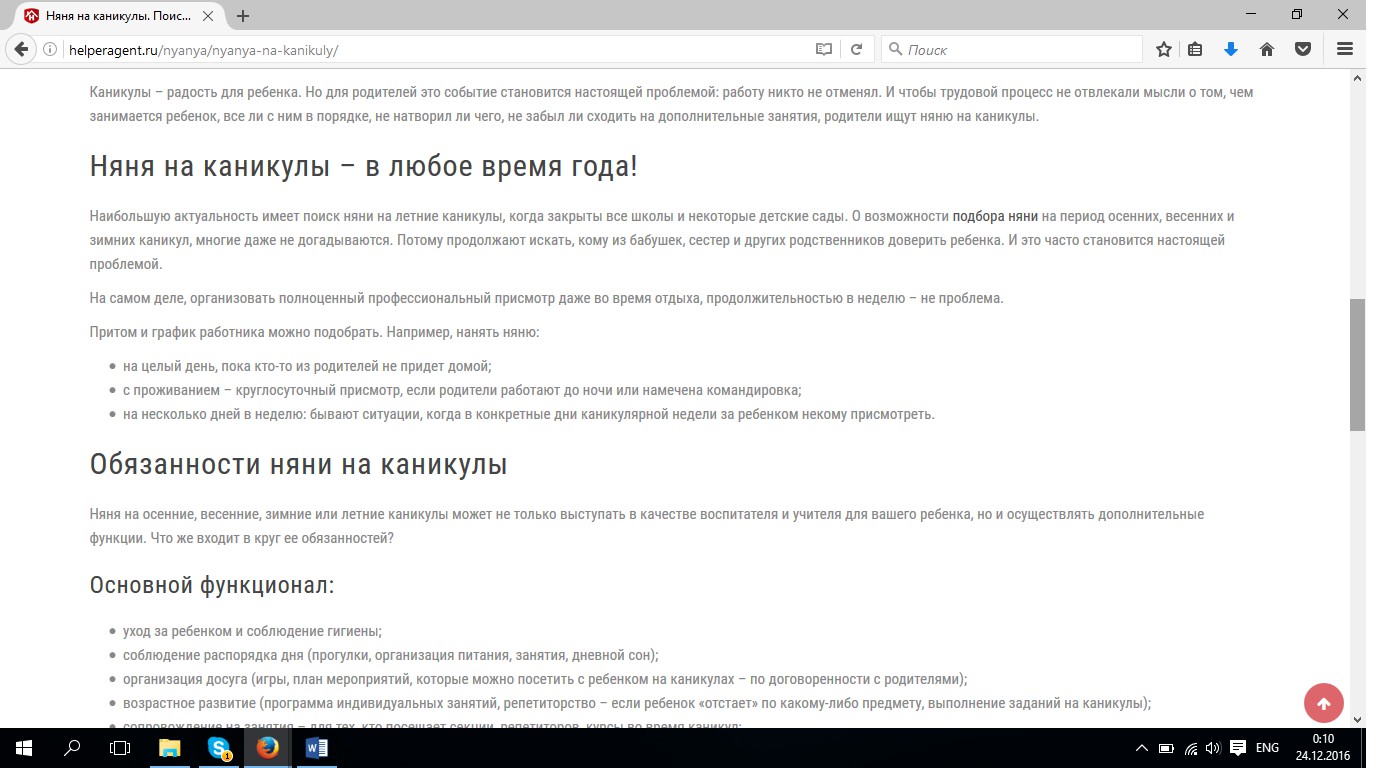Click line Притом и график работника можно подобрать
1379x768 pixels.
(x=314, y=332)
